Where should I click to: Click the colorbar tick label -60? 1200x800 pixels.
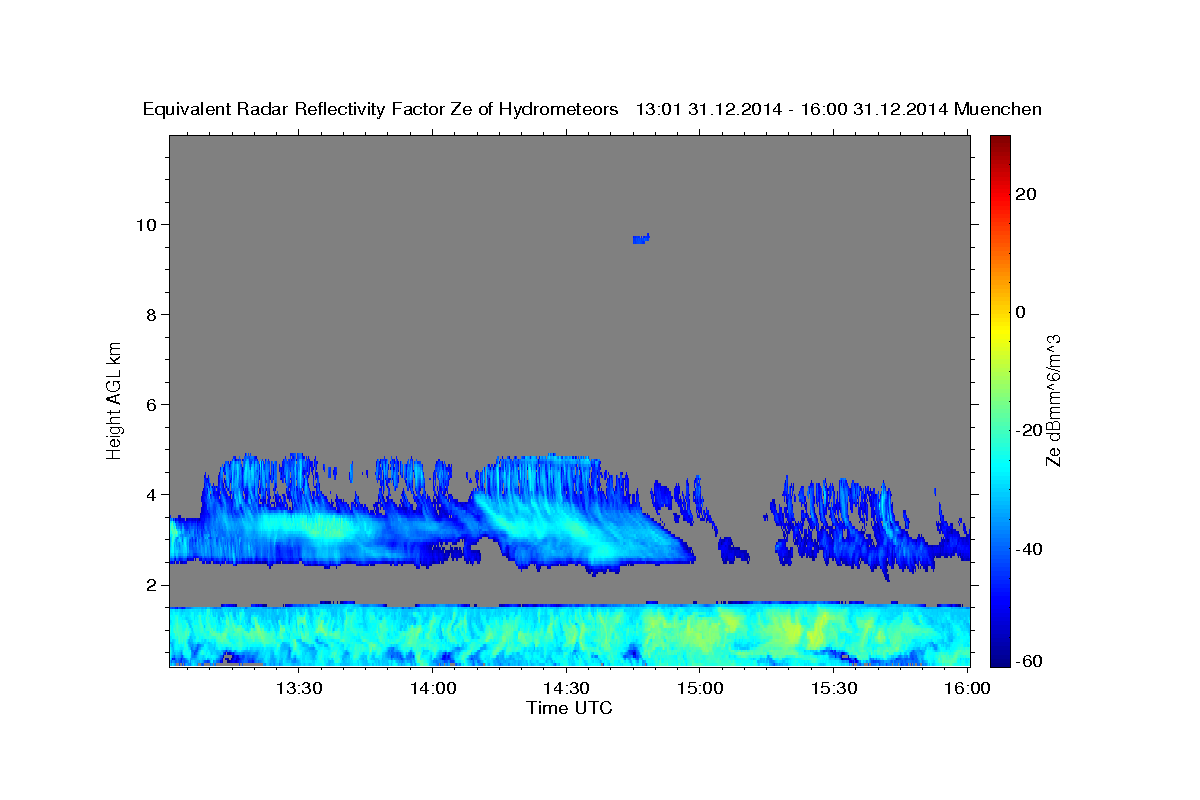1027,661
